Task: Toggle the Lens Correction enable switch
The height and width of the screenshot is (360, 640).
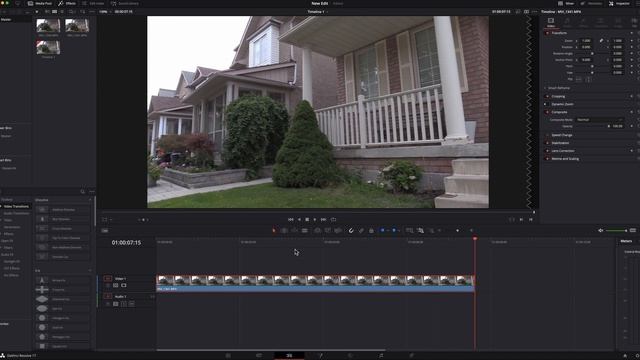Action: [x=547, y=151]
